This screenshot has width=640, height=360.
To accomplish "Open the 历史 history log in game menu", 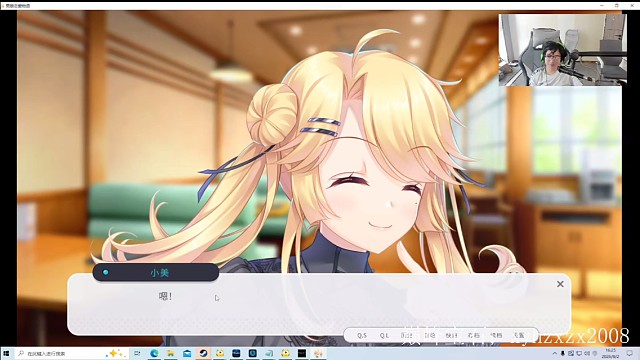I will (407, 336).
